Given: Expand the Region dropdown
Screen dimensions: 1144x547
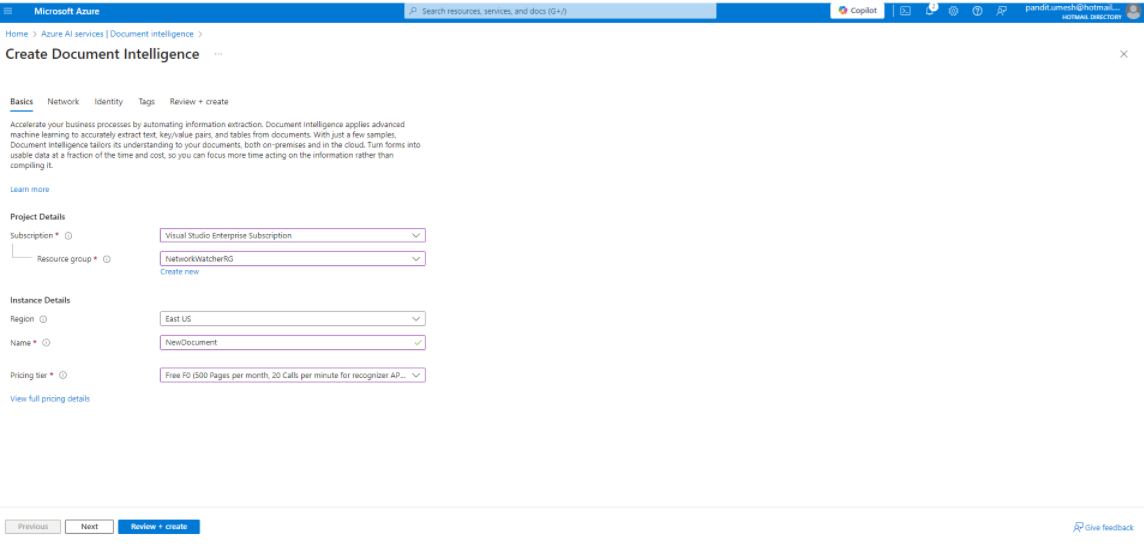Looking at the screenshot, I should coord(293,319).
